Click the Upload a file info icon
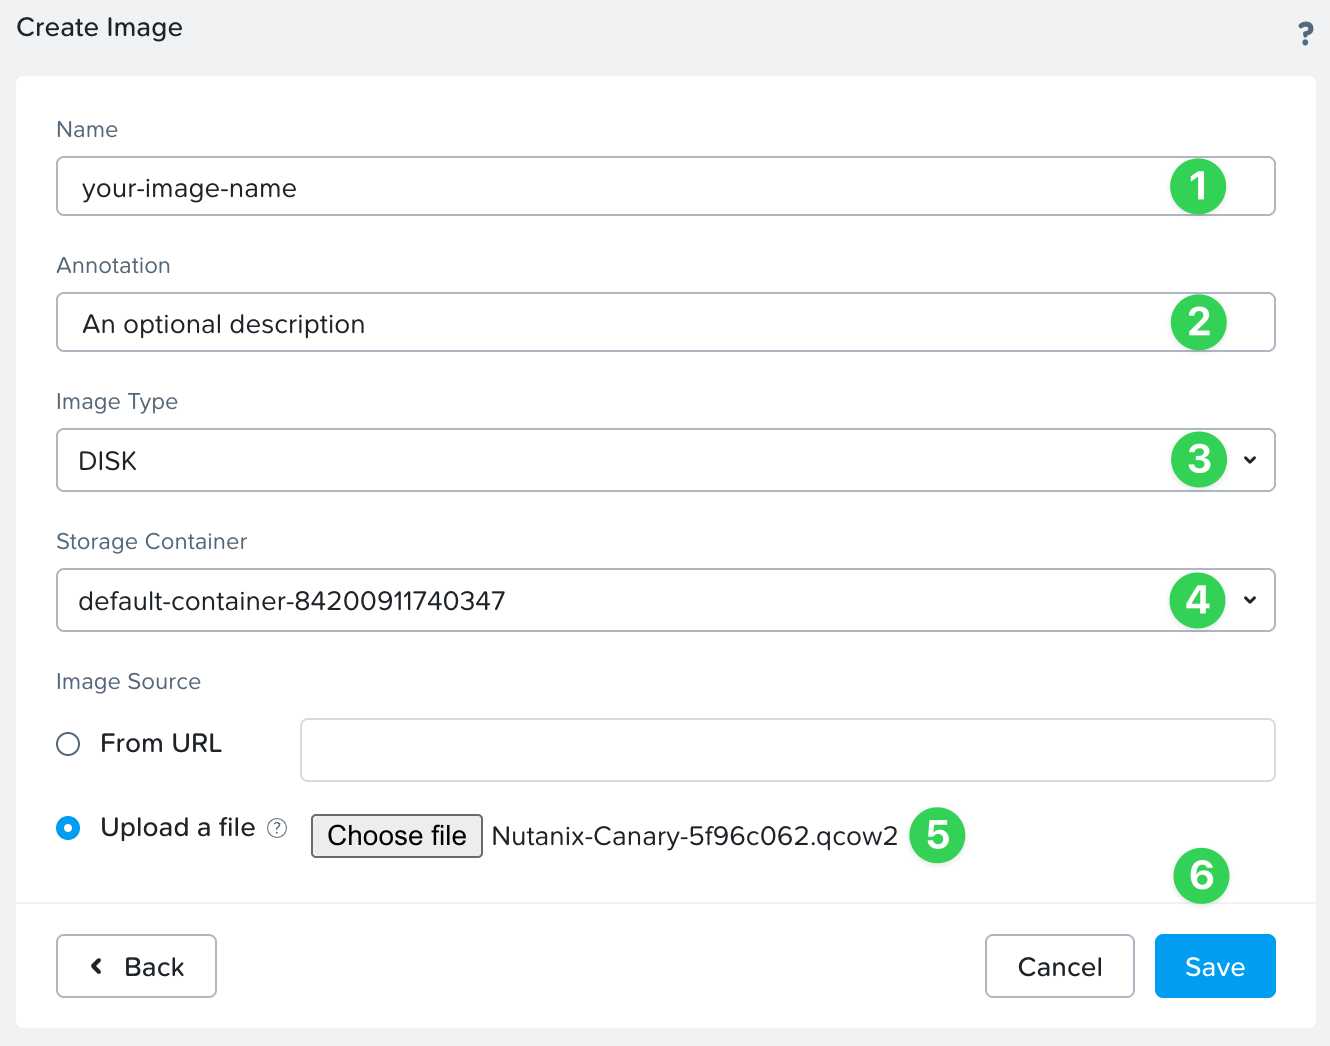This screenshot has width=1330, height=1046. [277, 828]
